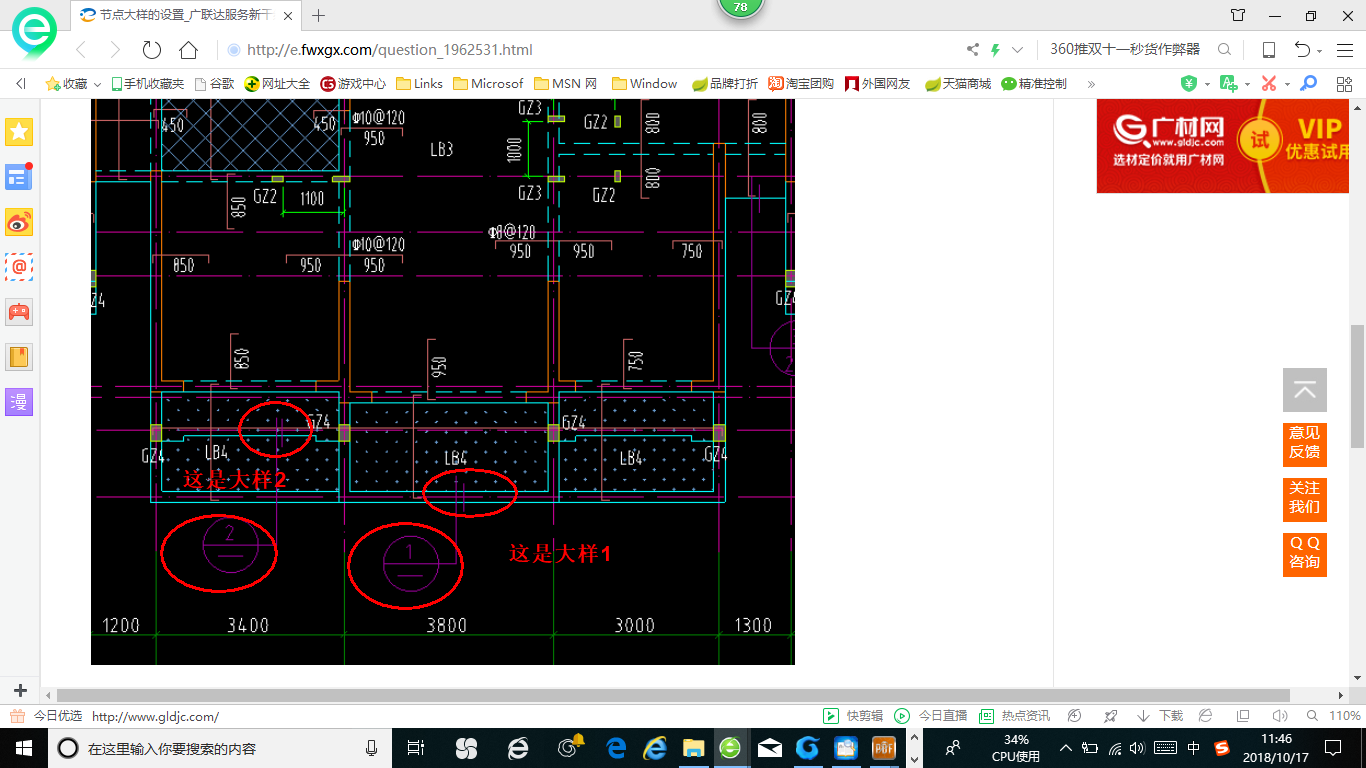This screenshot has width=1366, height=768.
Task: Open the browser main menu (hamburger)
Action: 1344,50
